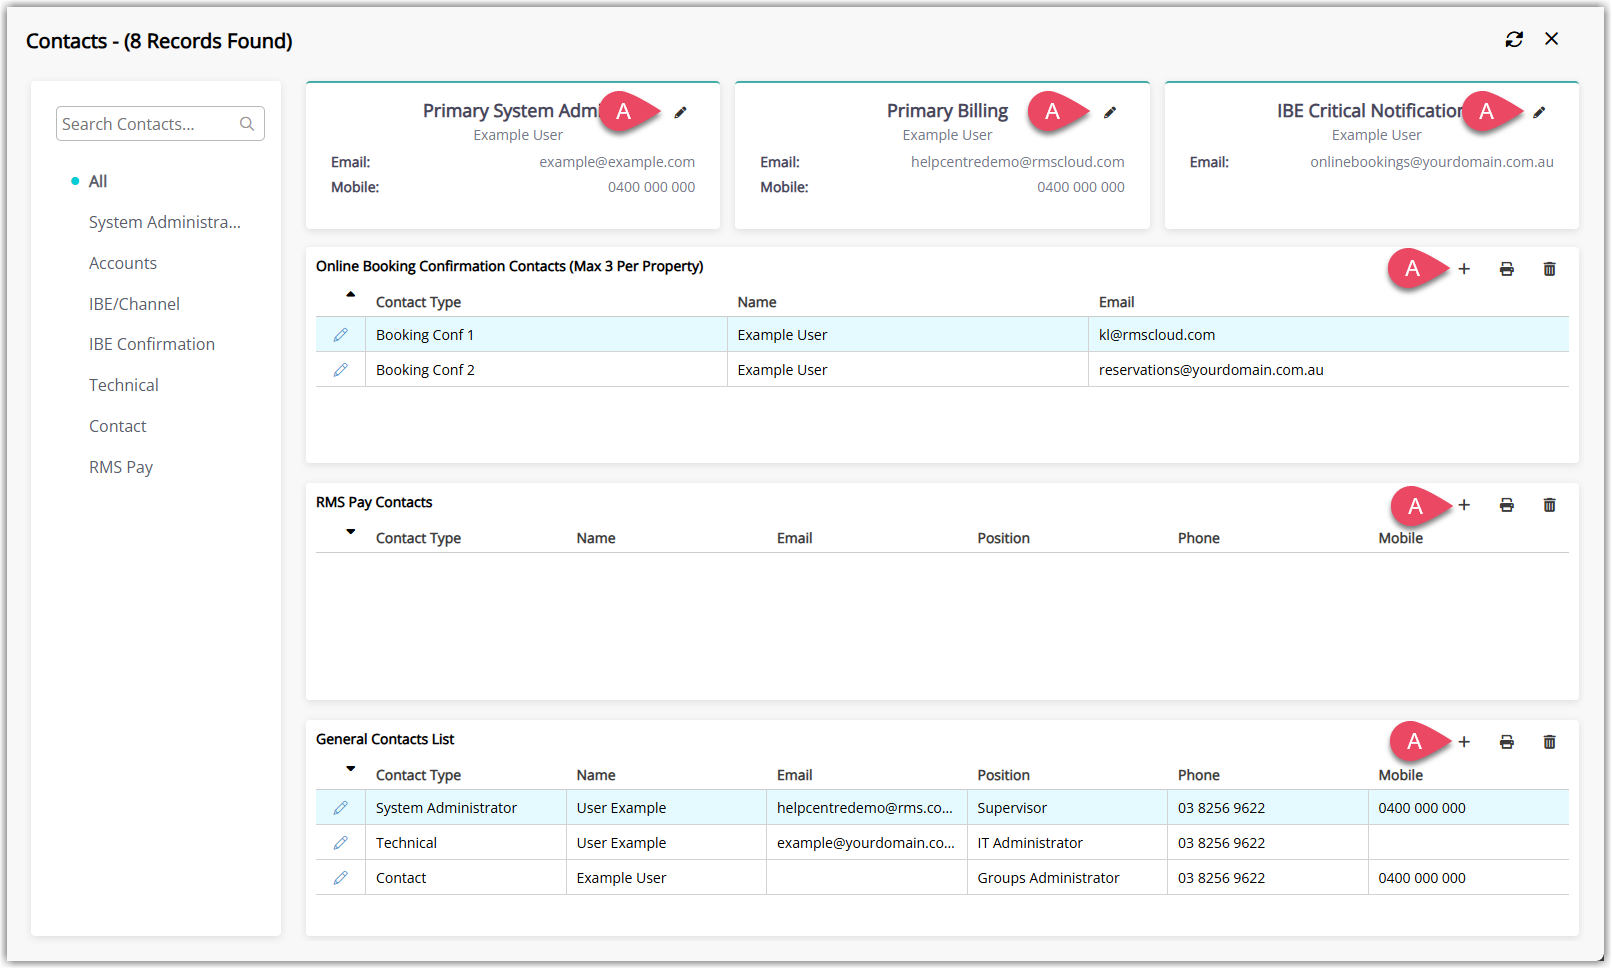
Task: Click the search magnifier icon
Action: 247,124
